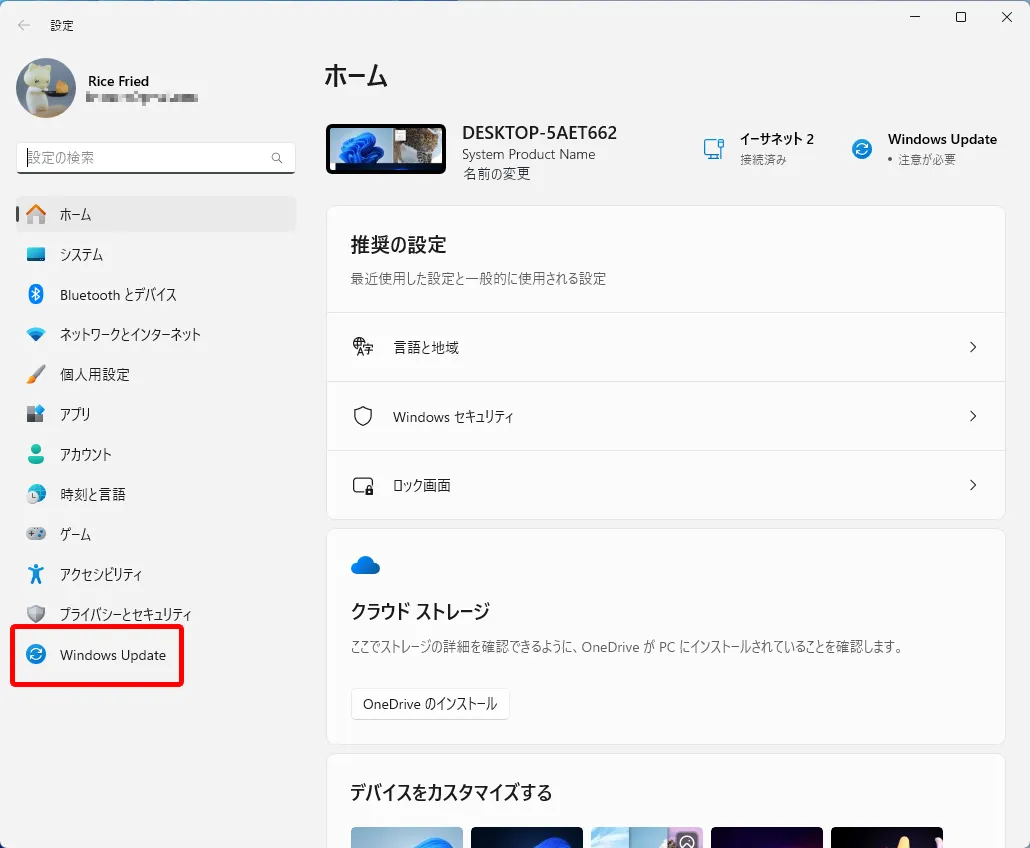The width and height of the screenshot is (1030, 848).
Task: Click the 推奨の設定 heading
Action: point(398,244)
